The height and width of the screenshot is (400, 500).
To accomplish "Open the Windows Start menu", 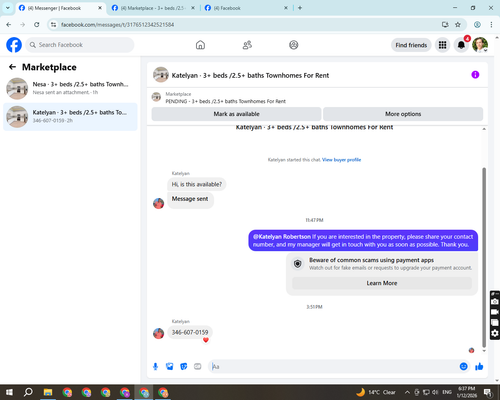I will (x=9, y=392).
